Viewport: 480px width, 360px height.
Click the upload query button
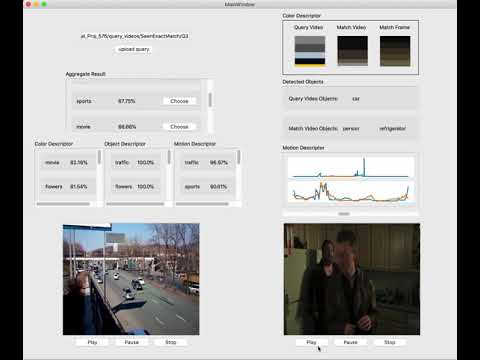coord(134,49)
